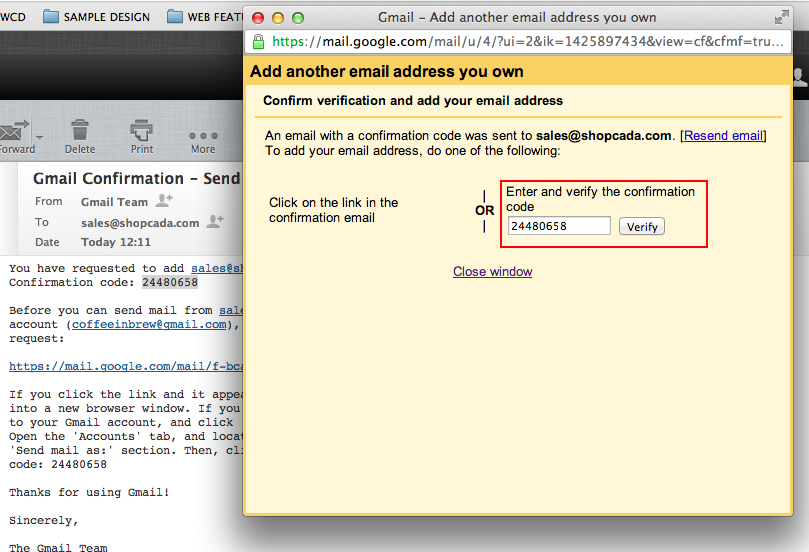
Task: Toggle fullscreen icon of Gmail popup window
Action: [782, 18]
